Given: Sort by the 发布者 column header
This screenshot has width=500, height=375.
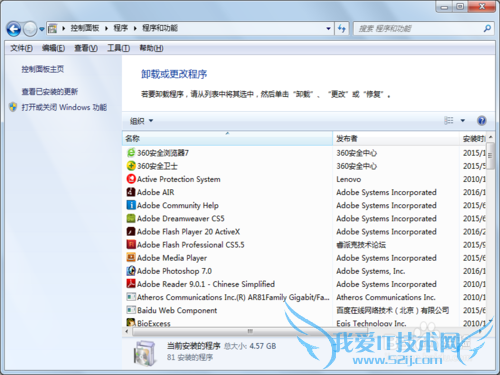Looking at the screenshot, I should [x=396, y=139].
